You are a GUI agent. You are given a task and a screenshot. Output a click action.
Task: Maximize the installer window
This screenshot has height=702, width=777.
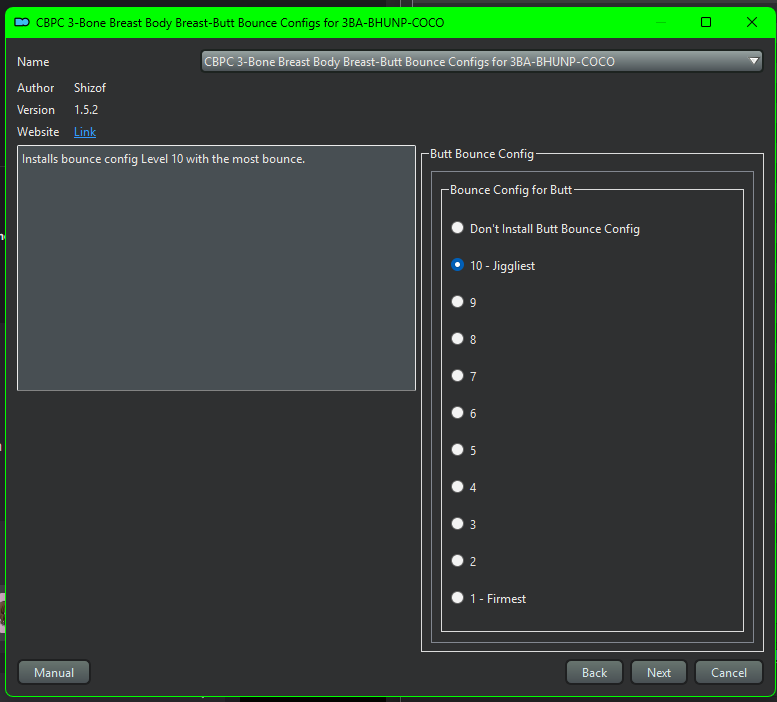tap(706, 22)
